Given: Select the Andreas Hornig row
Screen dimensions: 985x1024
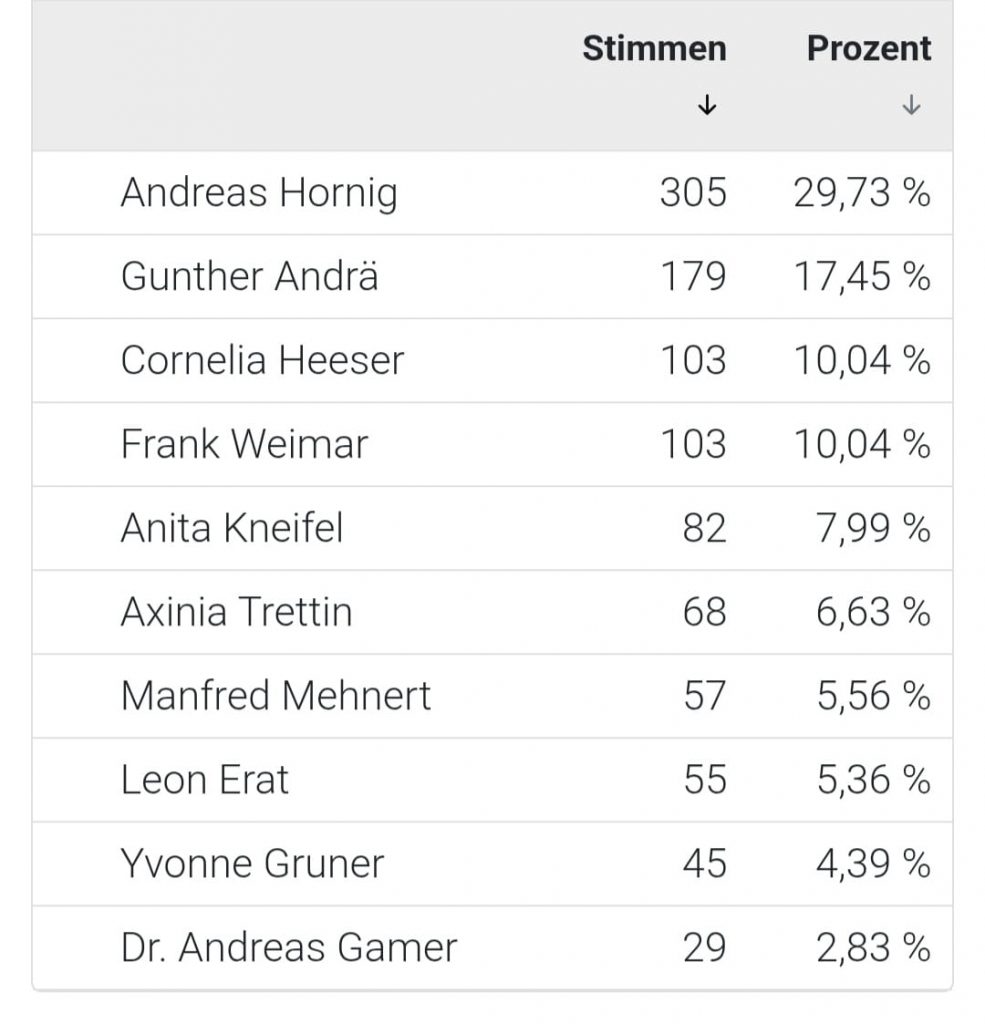Looking at the screenshot, I should coord(259,193).
